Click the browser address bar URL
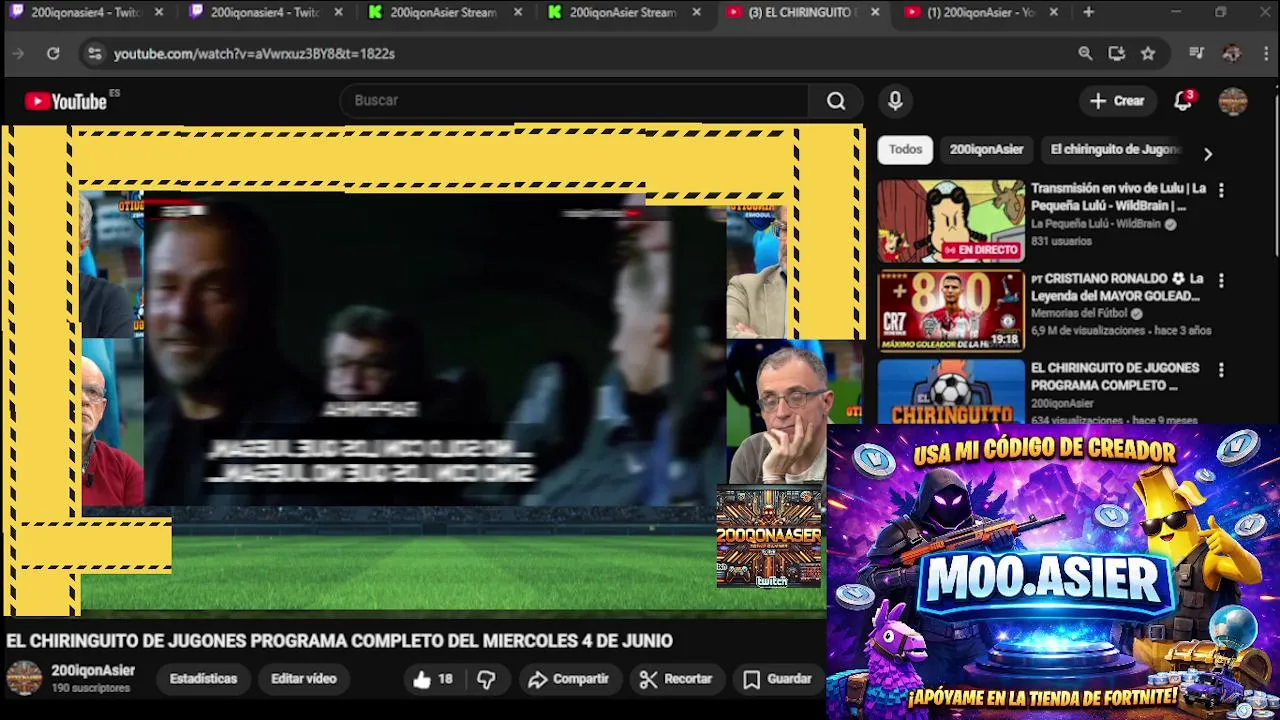Viewport: 1280px width, 720px height. (254, 54)
